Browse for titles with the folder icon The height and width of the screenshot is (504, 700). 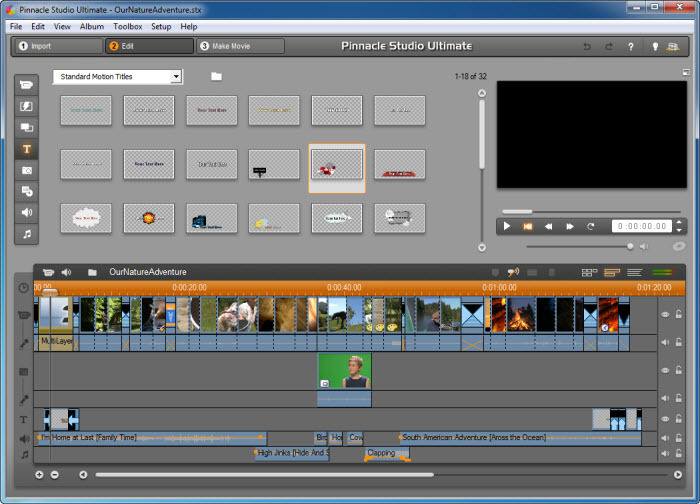[216, 77]
